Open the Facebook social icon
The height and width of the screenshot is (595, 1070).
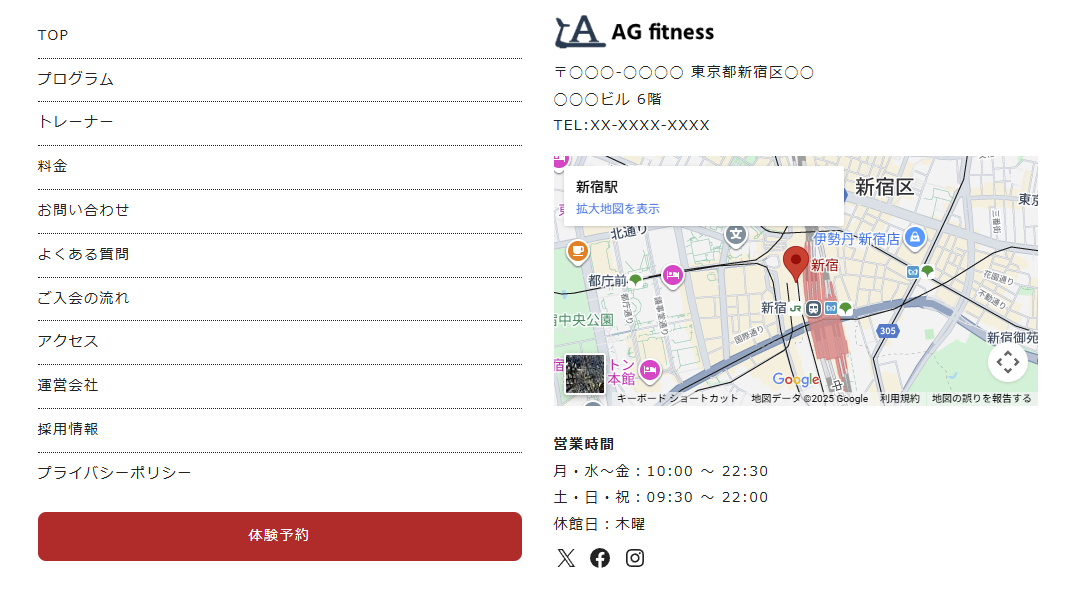tap(600, 558)
